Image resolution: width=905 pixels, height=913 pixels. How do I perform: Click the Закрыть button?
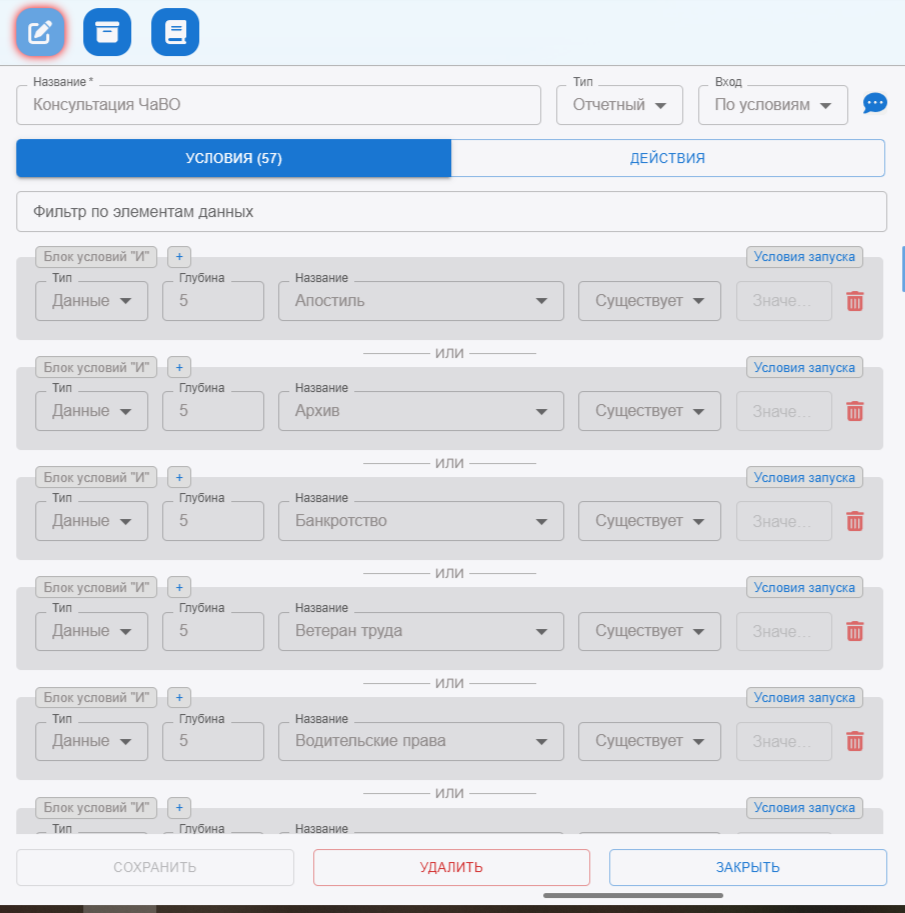[x=747, y=867]
